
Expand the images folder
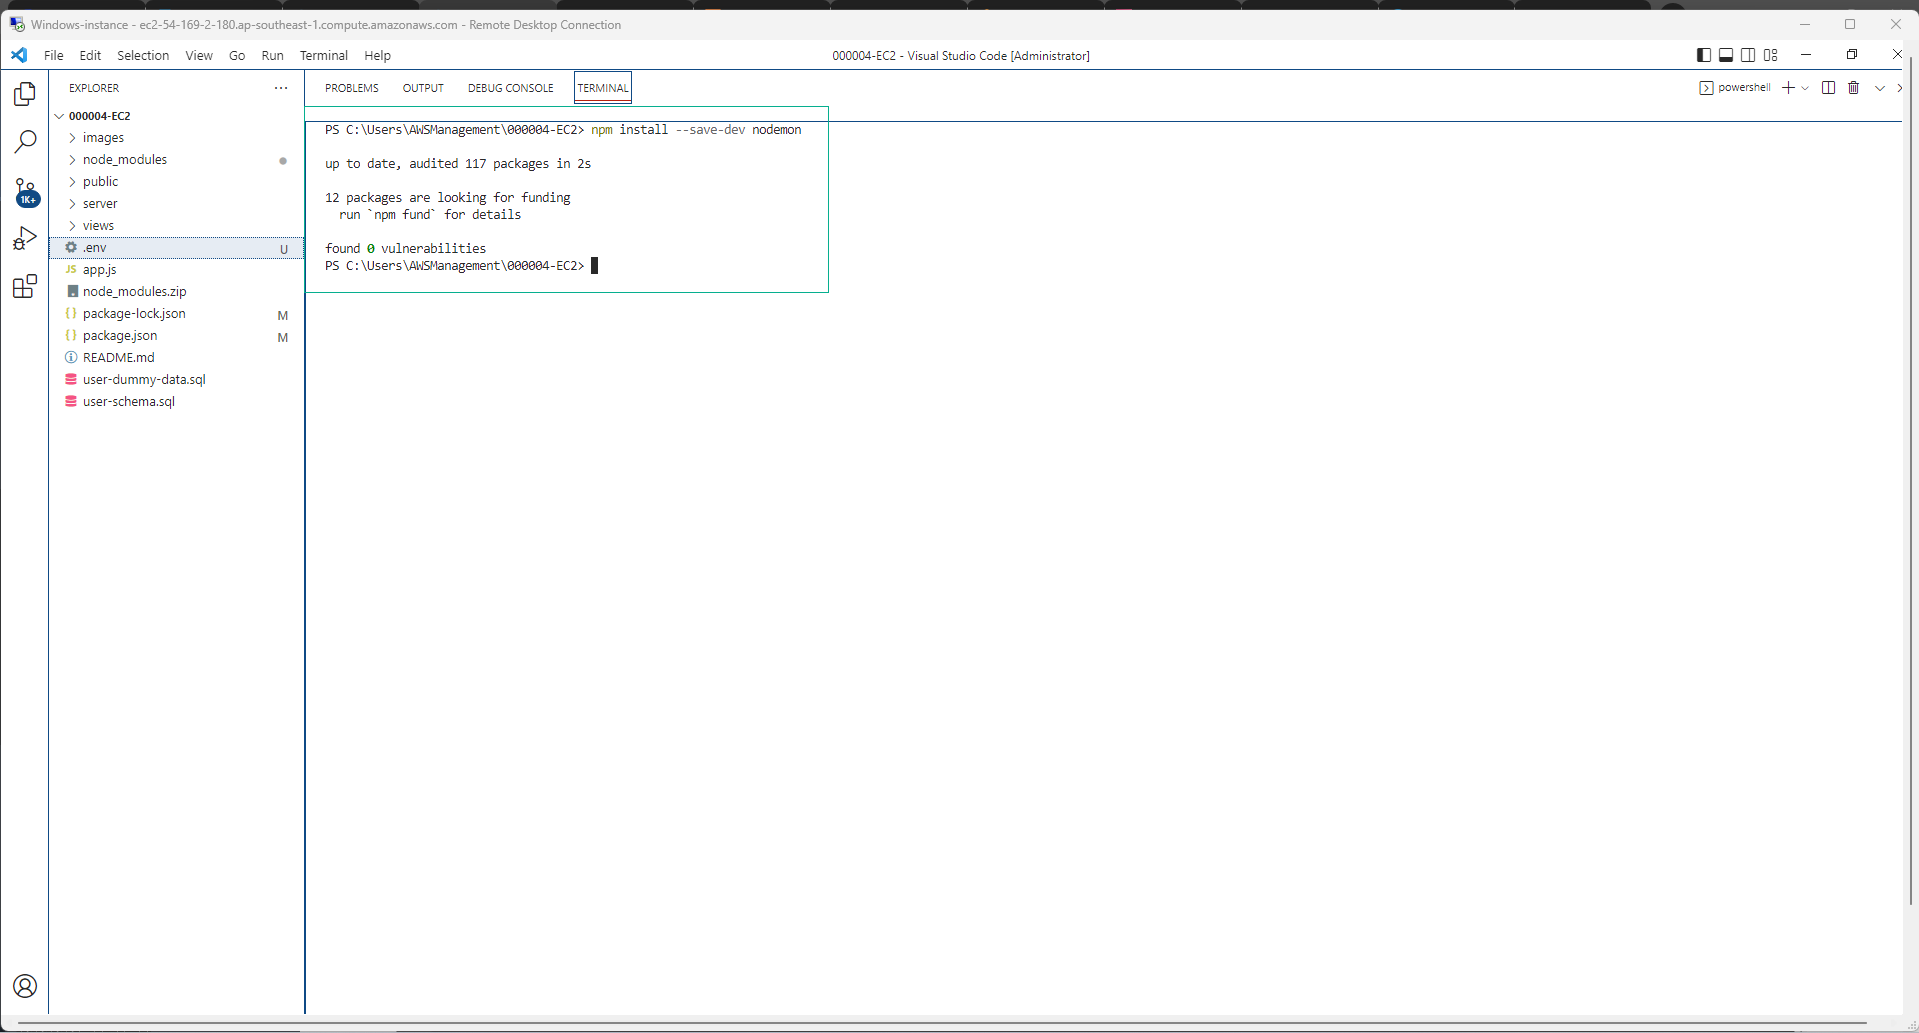(x=72, y=138)
